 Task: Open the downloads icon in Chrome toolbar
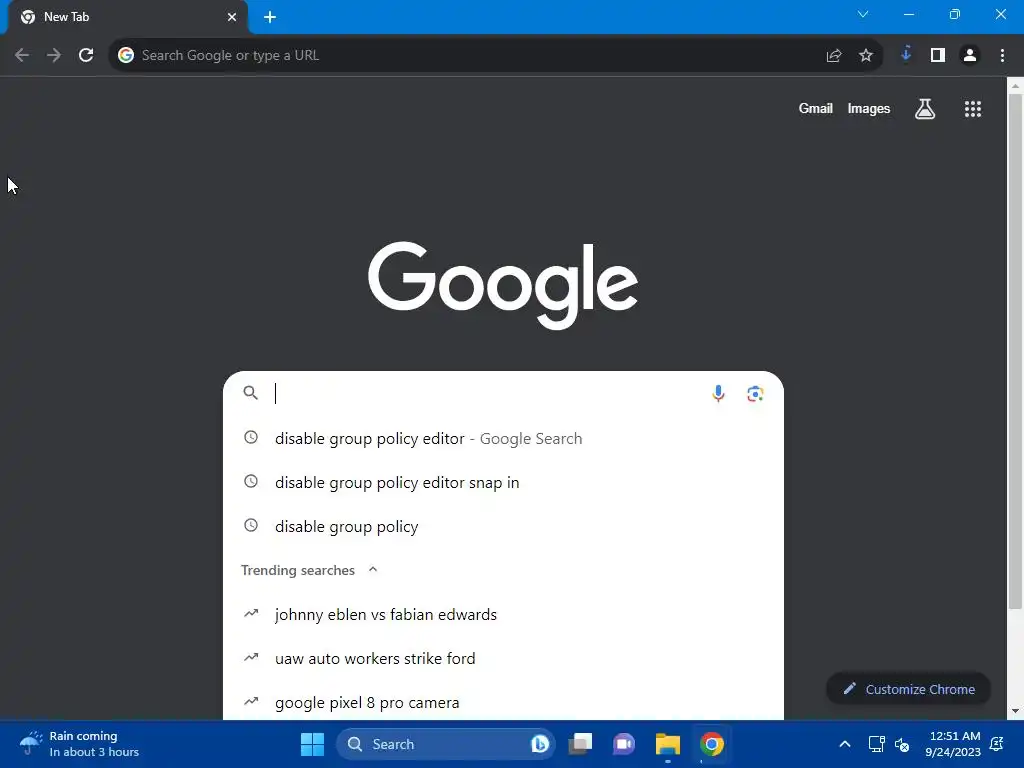click(906, 55)
